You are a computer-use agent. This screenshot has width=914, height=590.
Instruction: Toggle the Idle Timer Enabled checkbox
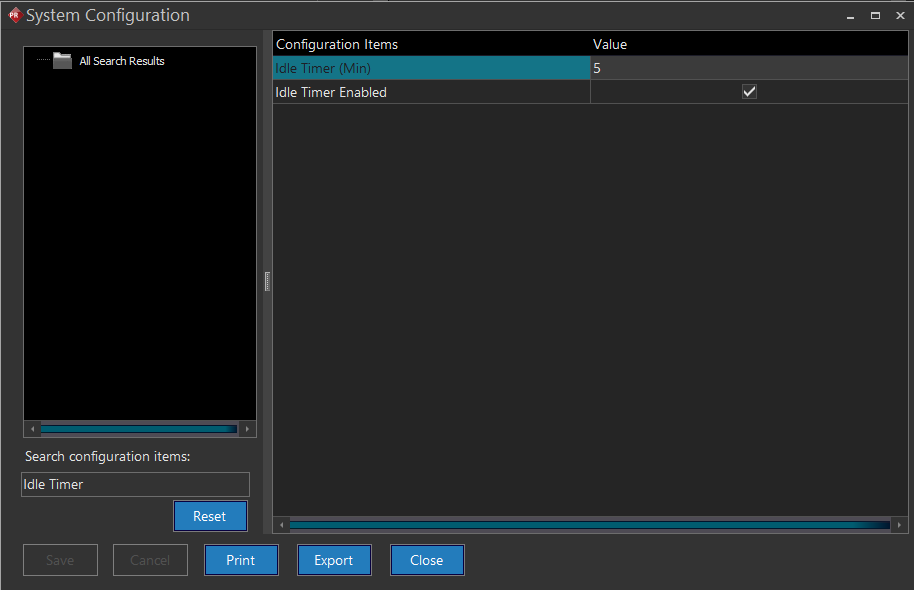point(749,92)
